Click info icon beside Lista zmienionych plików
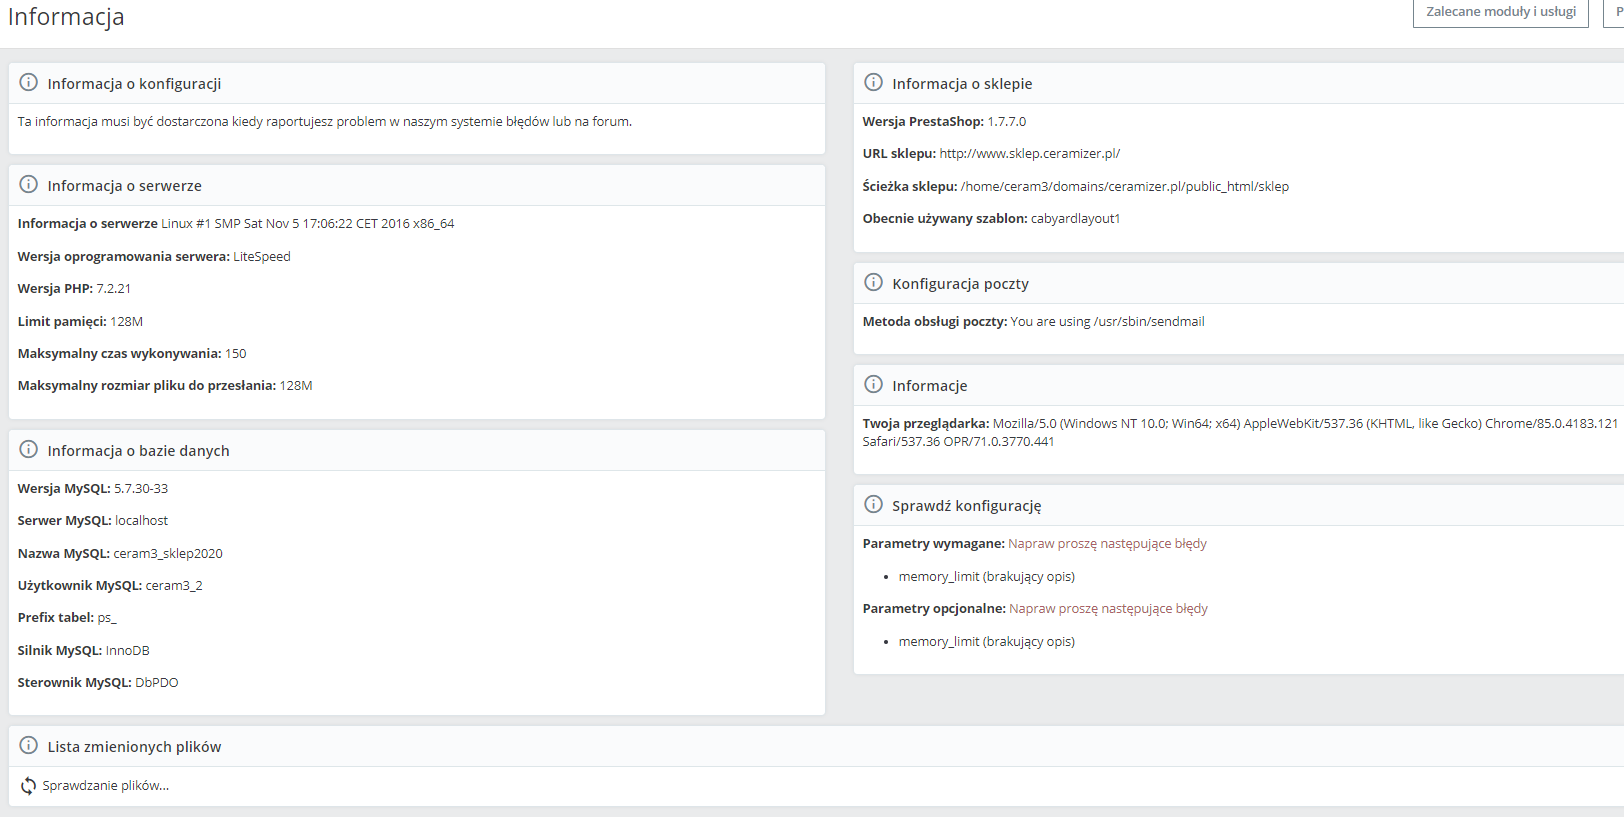1624x817 pixels. pyautogui.click(x=29, y=746)
